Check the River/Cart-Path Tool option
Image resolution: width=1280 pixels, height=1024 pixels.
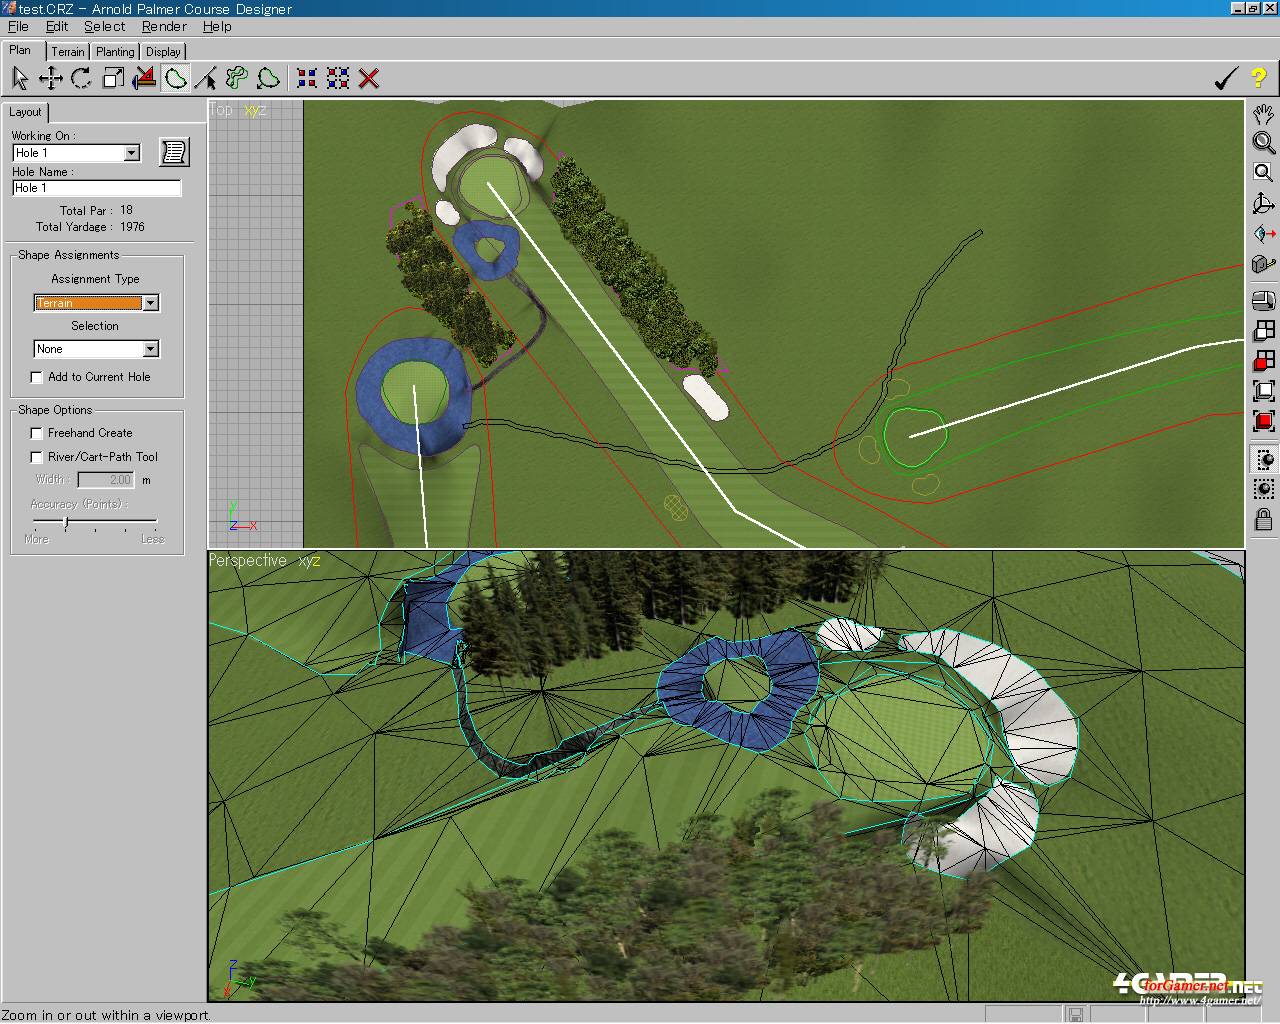[x=37, y=457]
